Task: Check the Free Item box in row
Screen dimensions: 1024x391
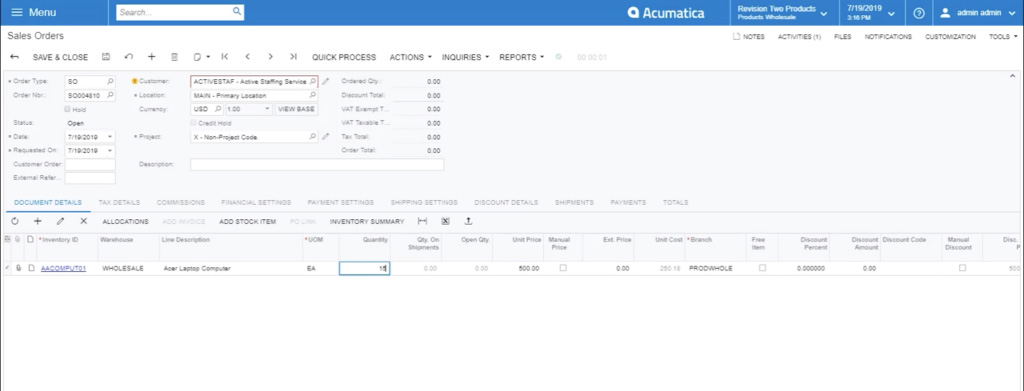Action: click(762, 268)
